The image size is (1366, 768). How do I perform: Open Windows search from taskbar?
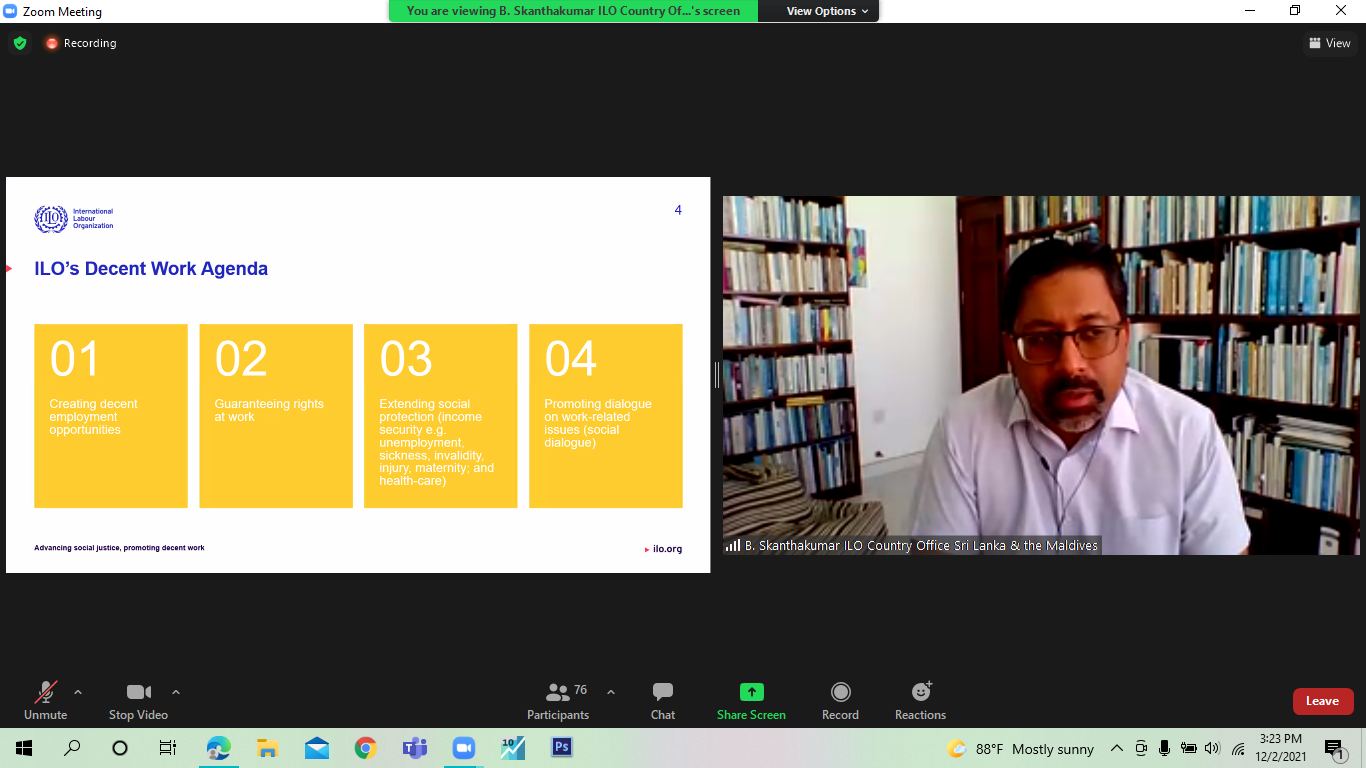[x=72, y=748]
